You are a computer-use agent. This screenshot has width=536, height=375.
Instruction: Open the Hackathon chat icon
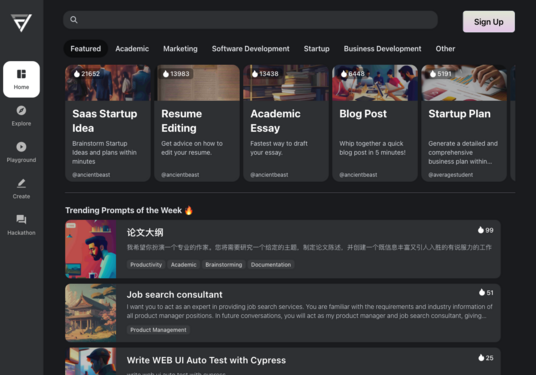click(x=21, y=219)
